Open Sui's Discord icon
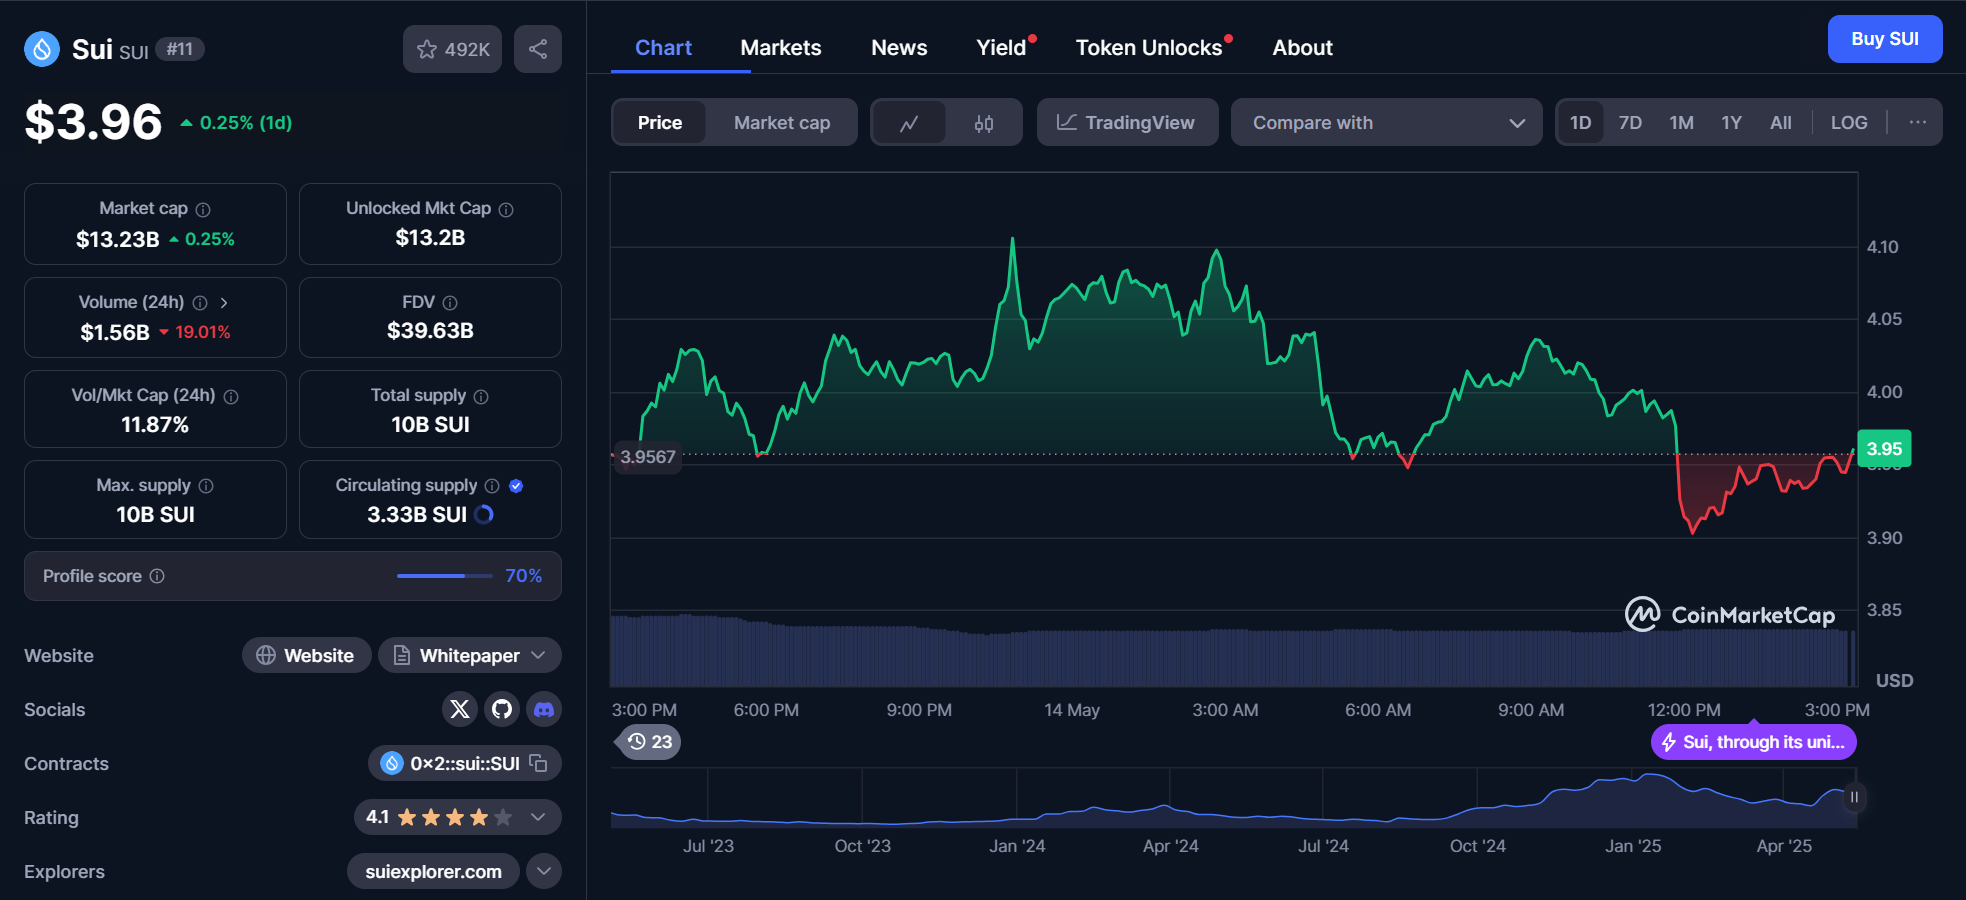Viewport: 1966px width, 900px height. point(544,709)
